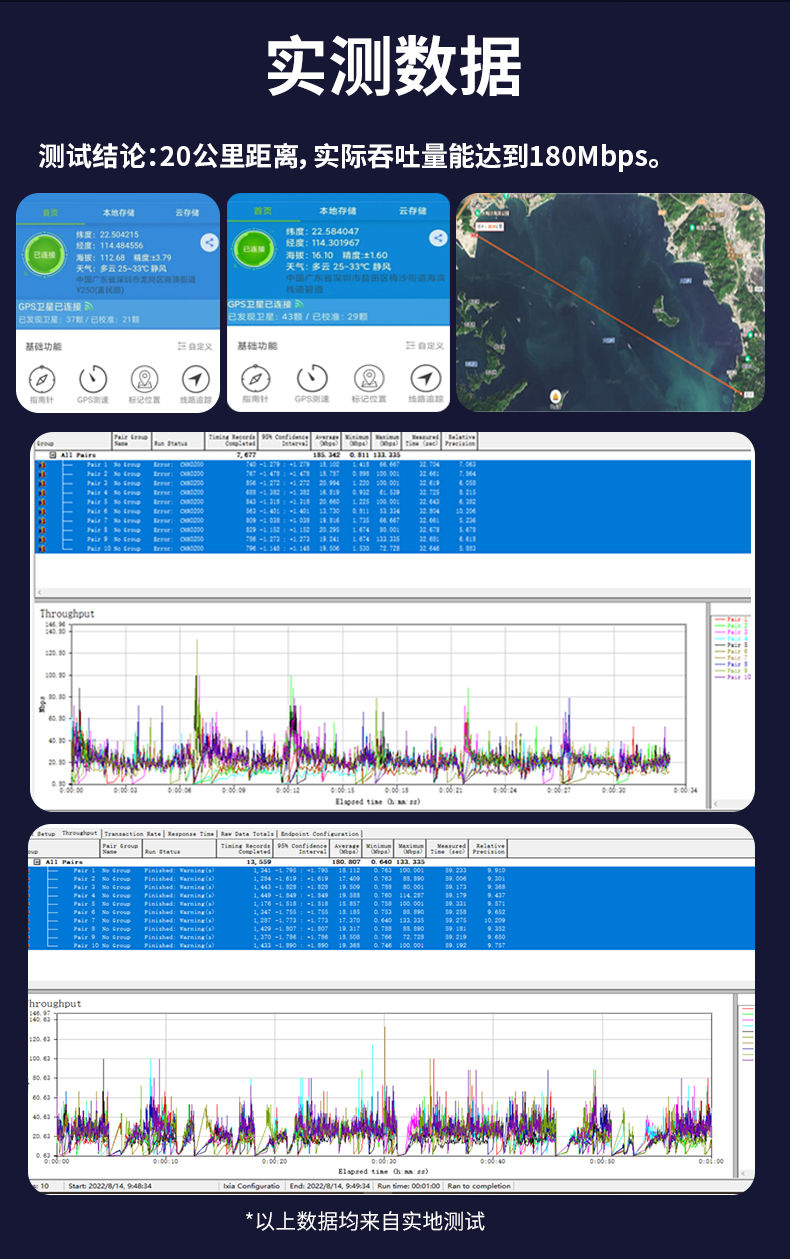Open 线路追踪 route tracking in left app
The image size is (790, 1259).
(196, 380)
